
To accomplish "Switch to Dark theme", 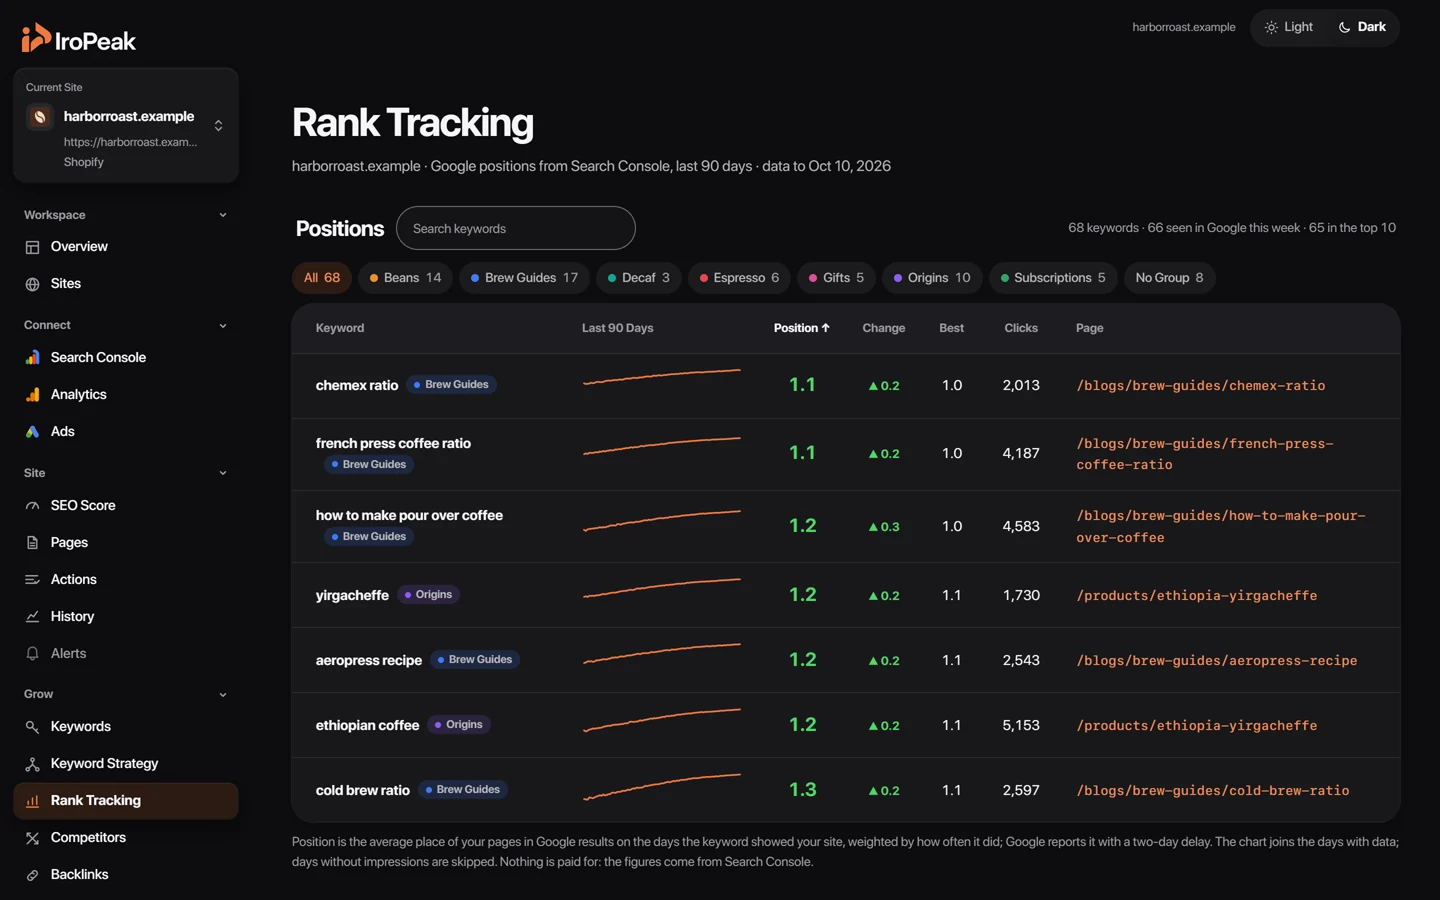I will point(1362,27).
